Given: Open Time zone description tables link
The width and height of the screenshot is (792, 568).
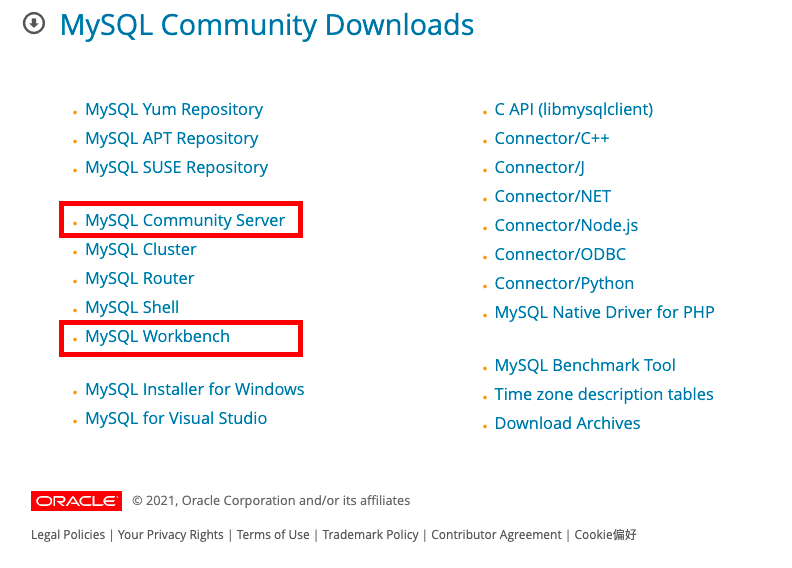Looking at the screenshot, I should (x=604, y=394).
